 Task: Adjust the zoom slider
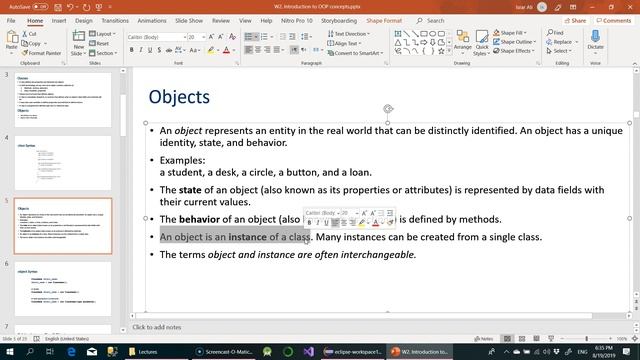click(587, 339)
